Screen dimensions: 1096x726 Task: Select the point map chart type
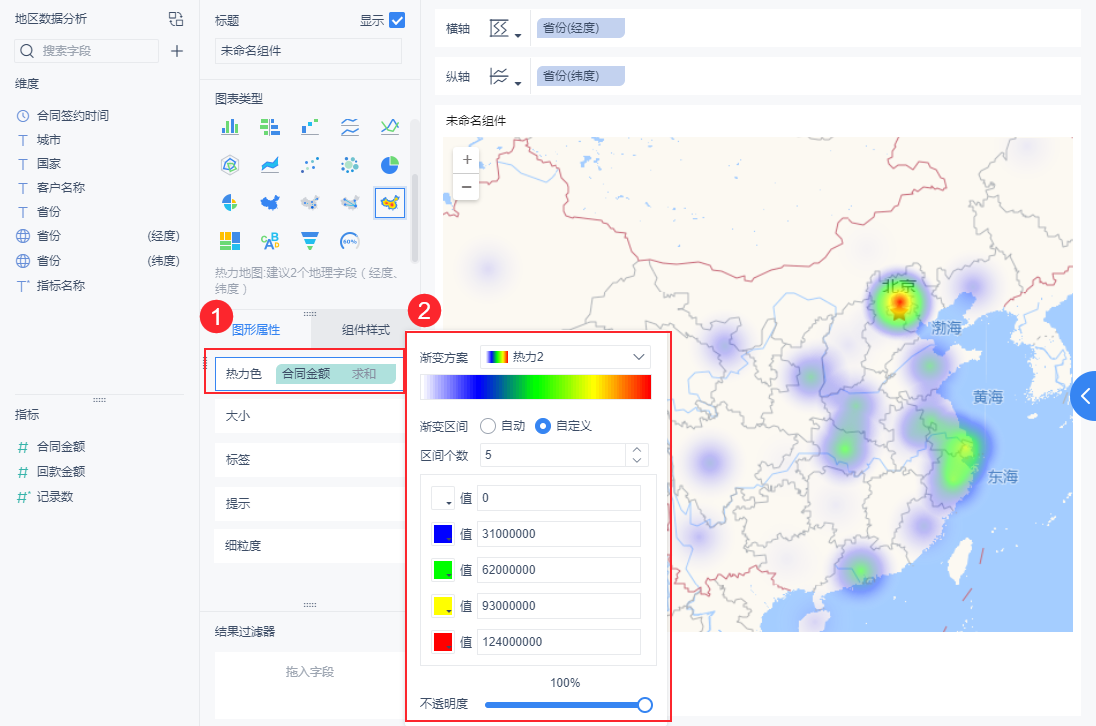tap(310, 203)
